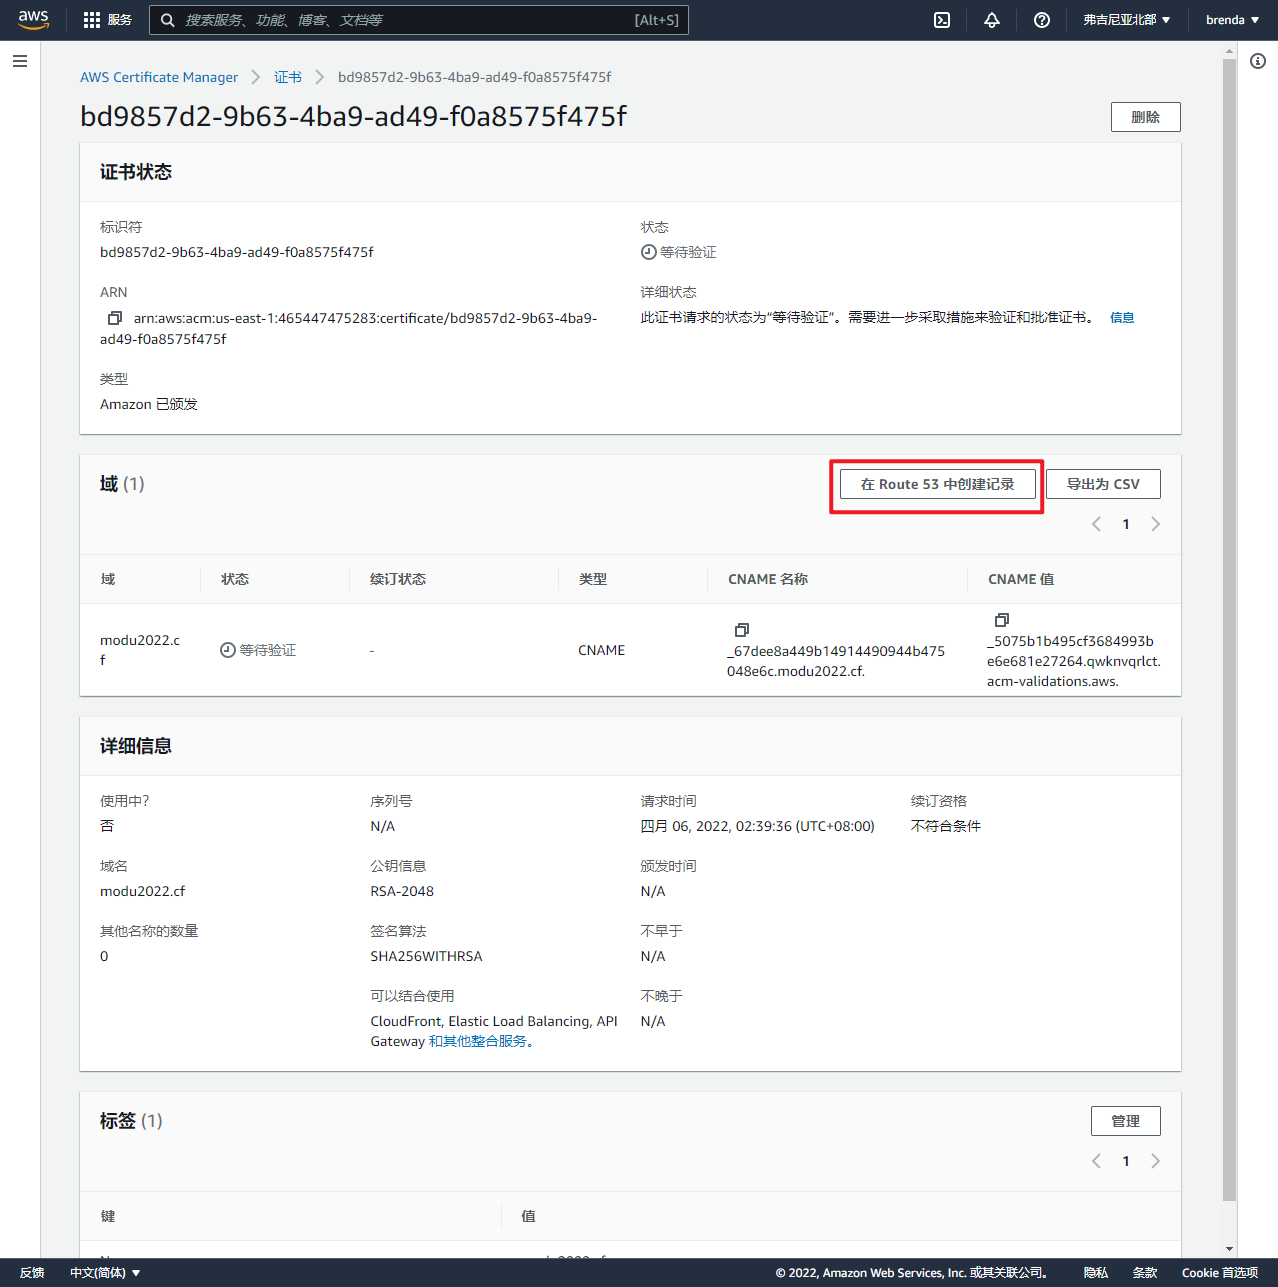The height and width of the screenshot is (1287, 1278).
Task: Click the AWS logo
Action: [x=33, y=20]
